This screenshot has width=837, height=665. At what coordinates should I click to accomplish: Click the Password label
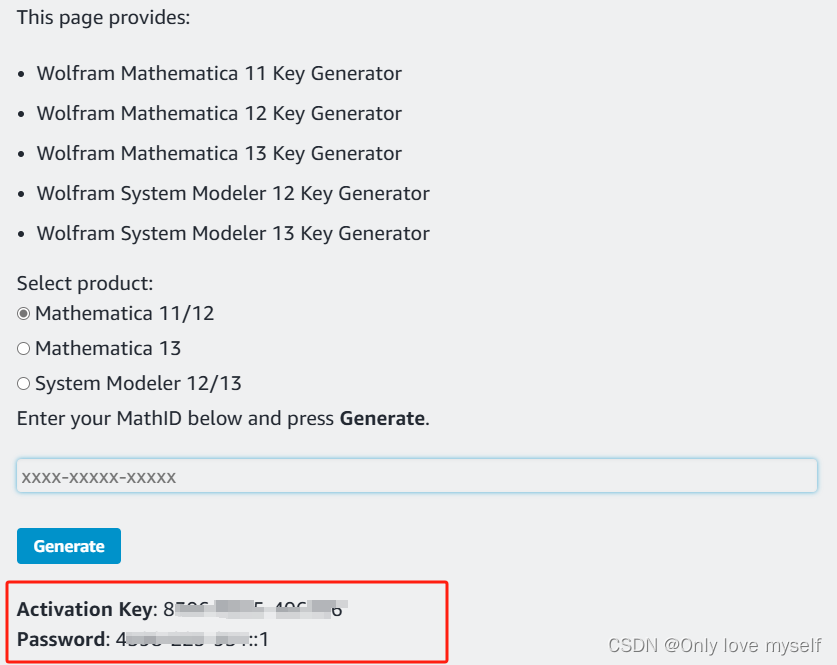click(x=61, y=637)
